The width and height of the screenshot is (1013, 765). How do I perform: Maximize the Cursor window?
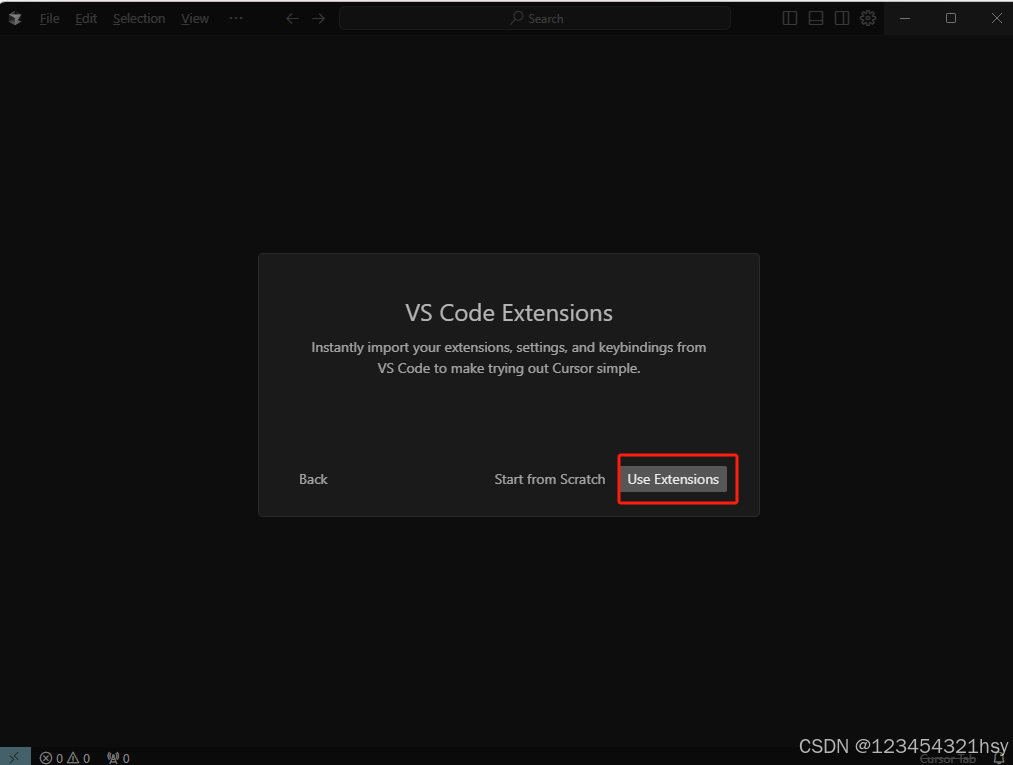(x=951, y=18)
